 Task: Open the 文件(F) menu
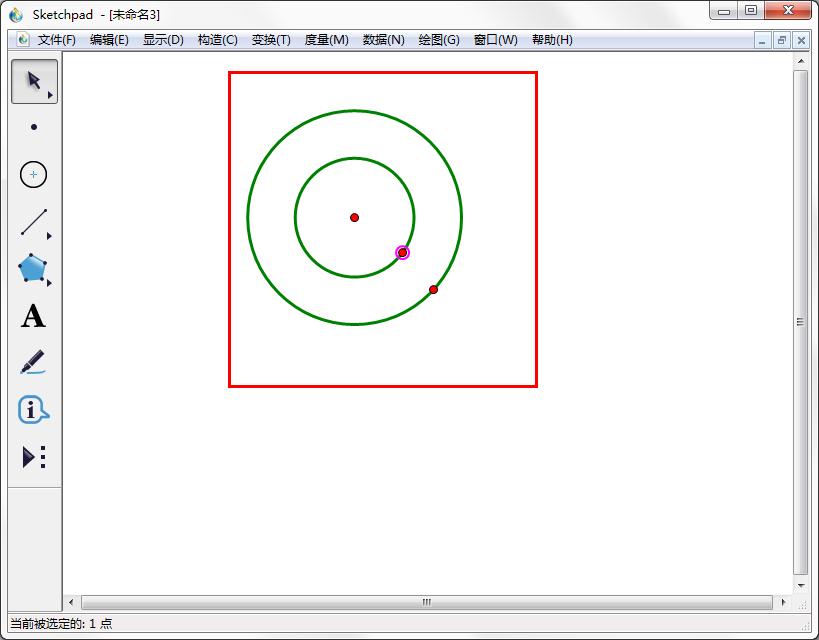(57, 40)
